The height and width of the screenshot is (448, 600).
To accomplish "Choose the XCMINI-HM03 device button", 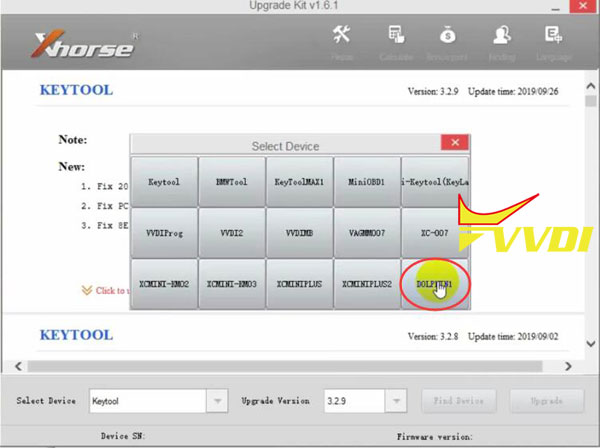I will (232, 284).
